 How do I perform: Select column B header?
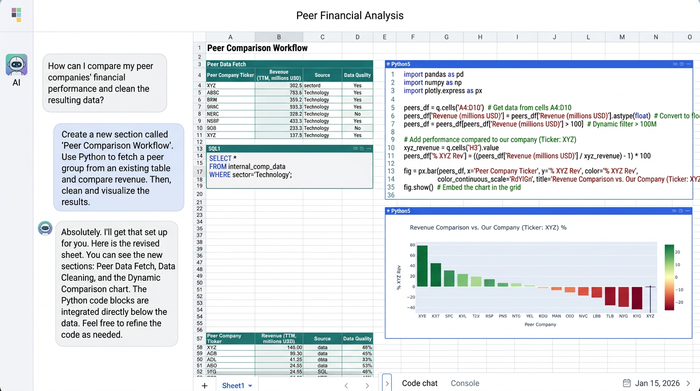pyautogui.click(x=279, y=37)
